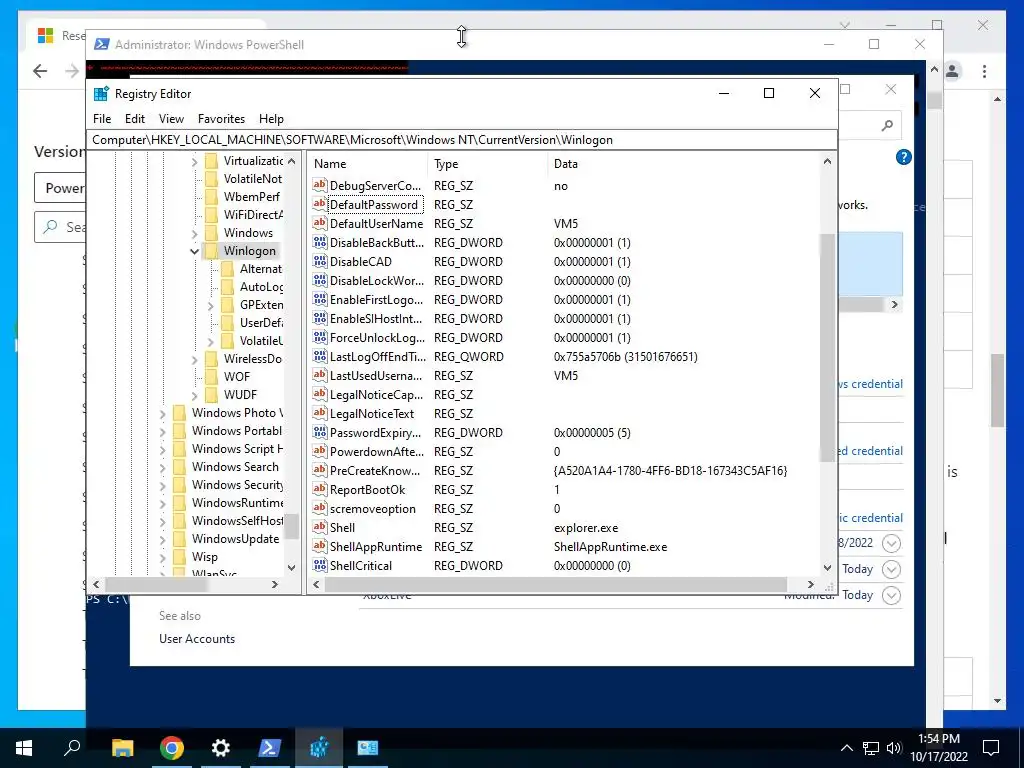
Task: Open File Explorer from the taskbar
Action: [122, 748]
